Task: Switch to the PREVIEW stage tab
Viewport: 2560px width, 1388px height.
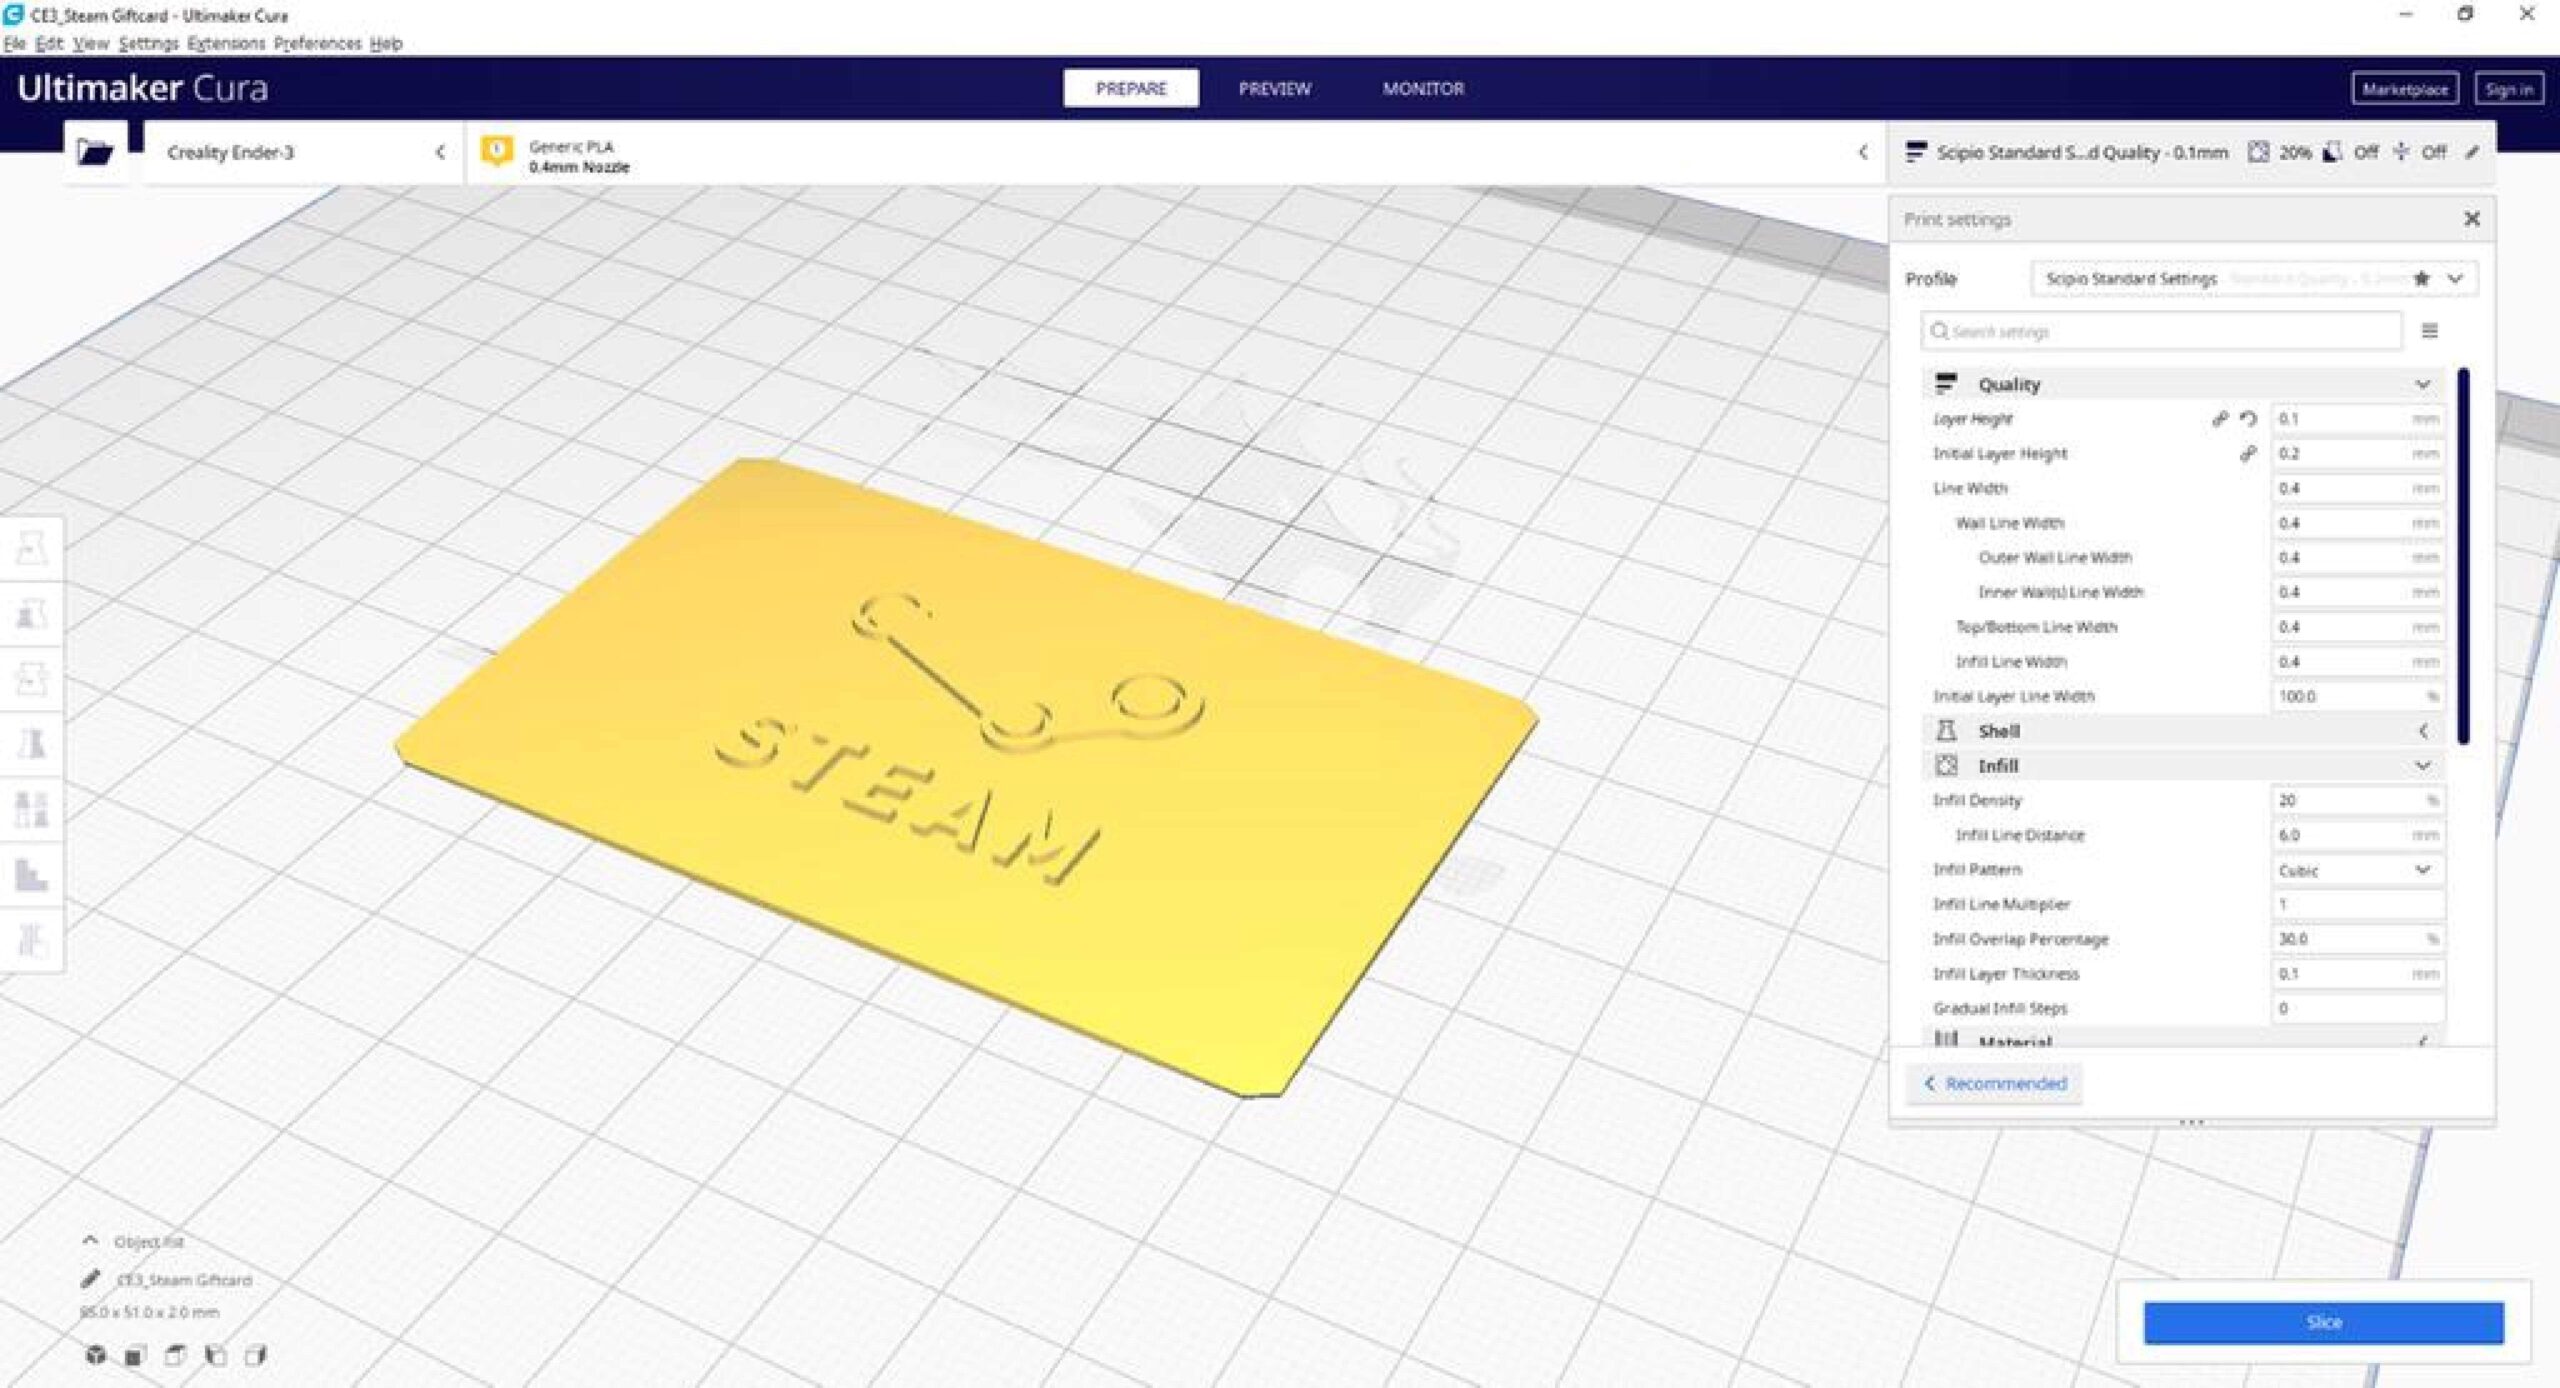Action: [1274, 88]
